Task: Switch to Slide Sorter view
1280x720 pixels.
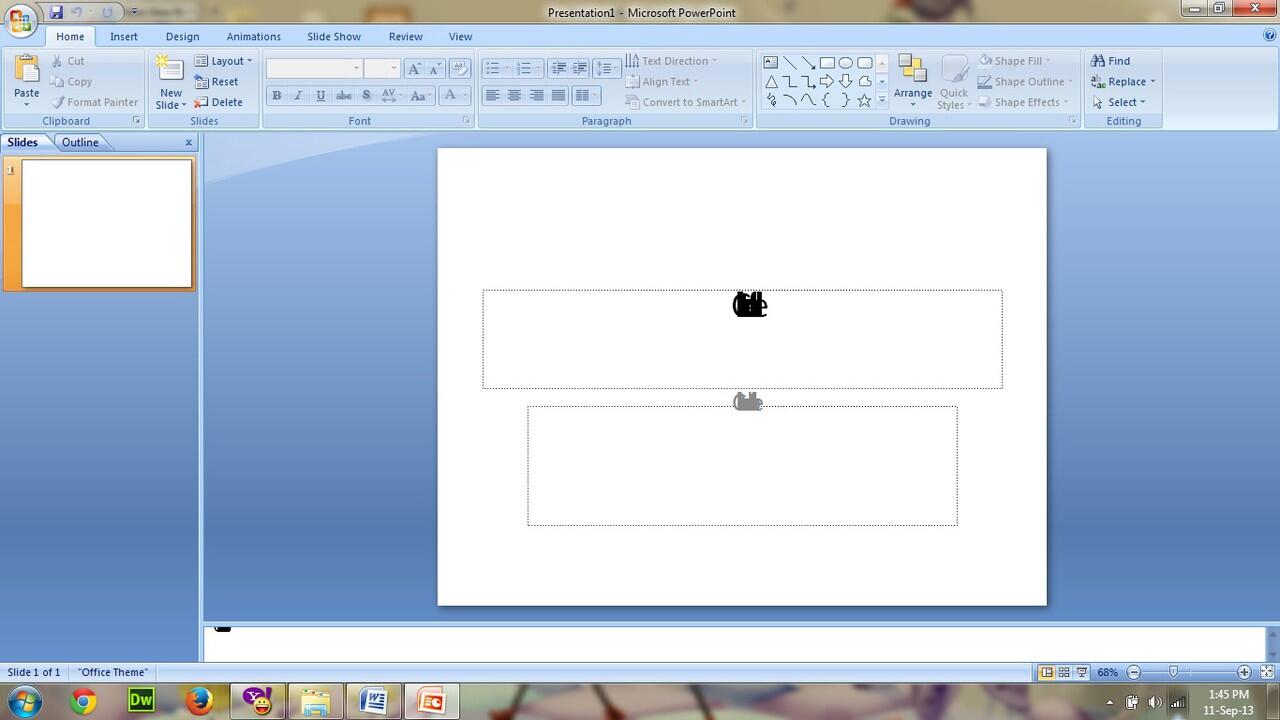Action: coord(1064,673)
